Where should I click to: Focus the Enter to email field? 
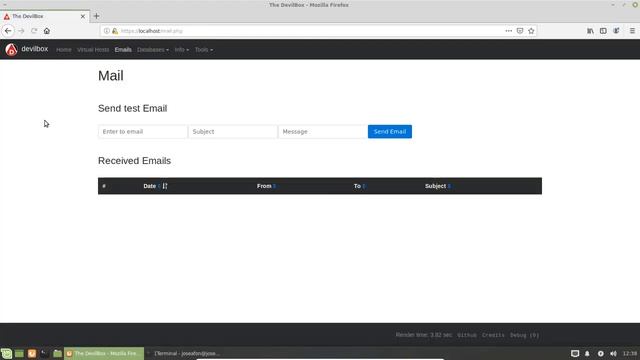click(142, 131)
